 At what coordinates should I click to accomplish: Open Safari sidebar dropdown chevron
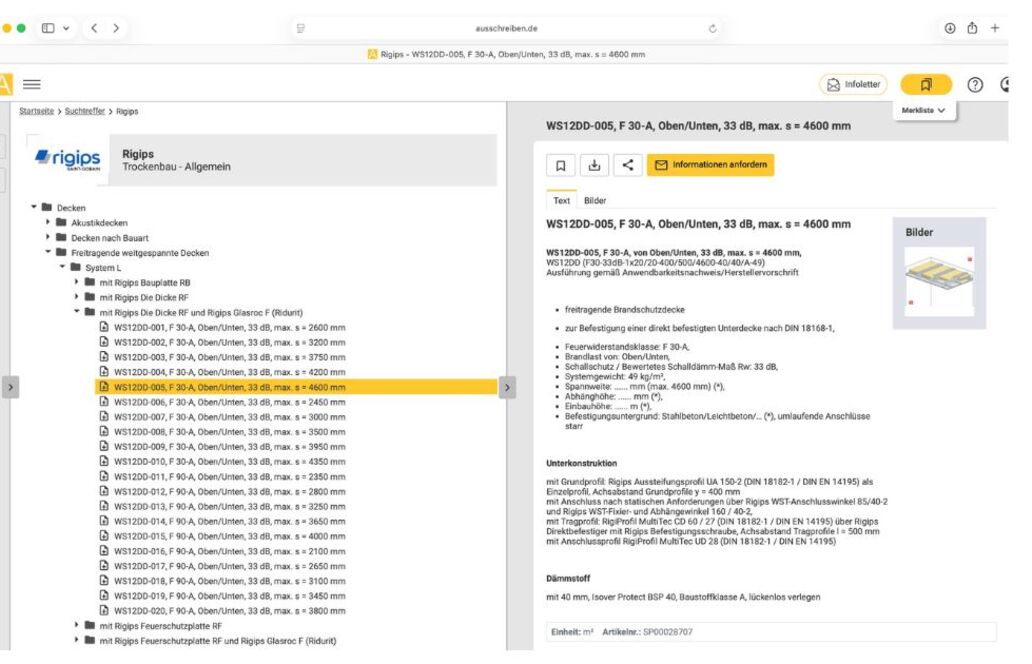coord(66,28)
